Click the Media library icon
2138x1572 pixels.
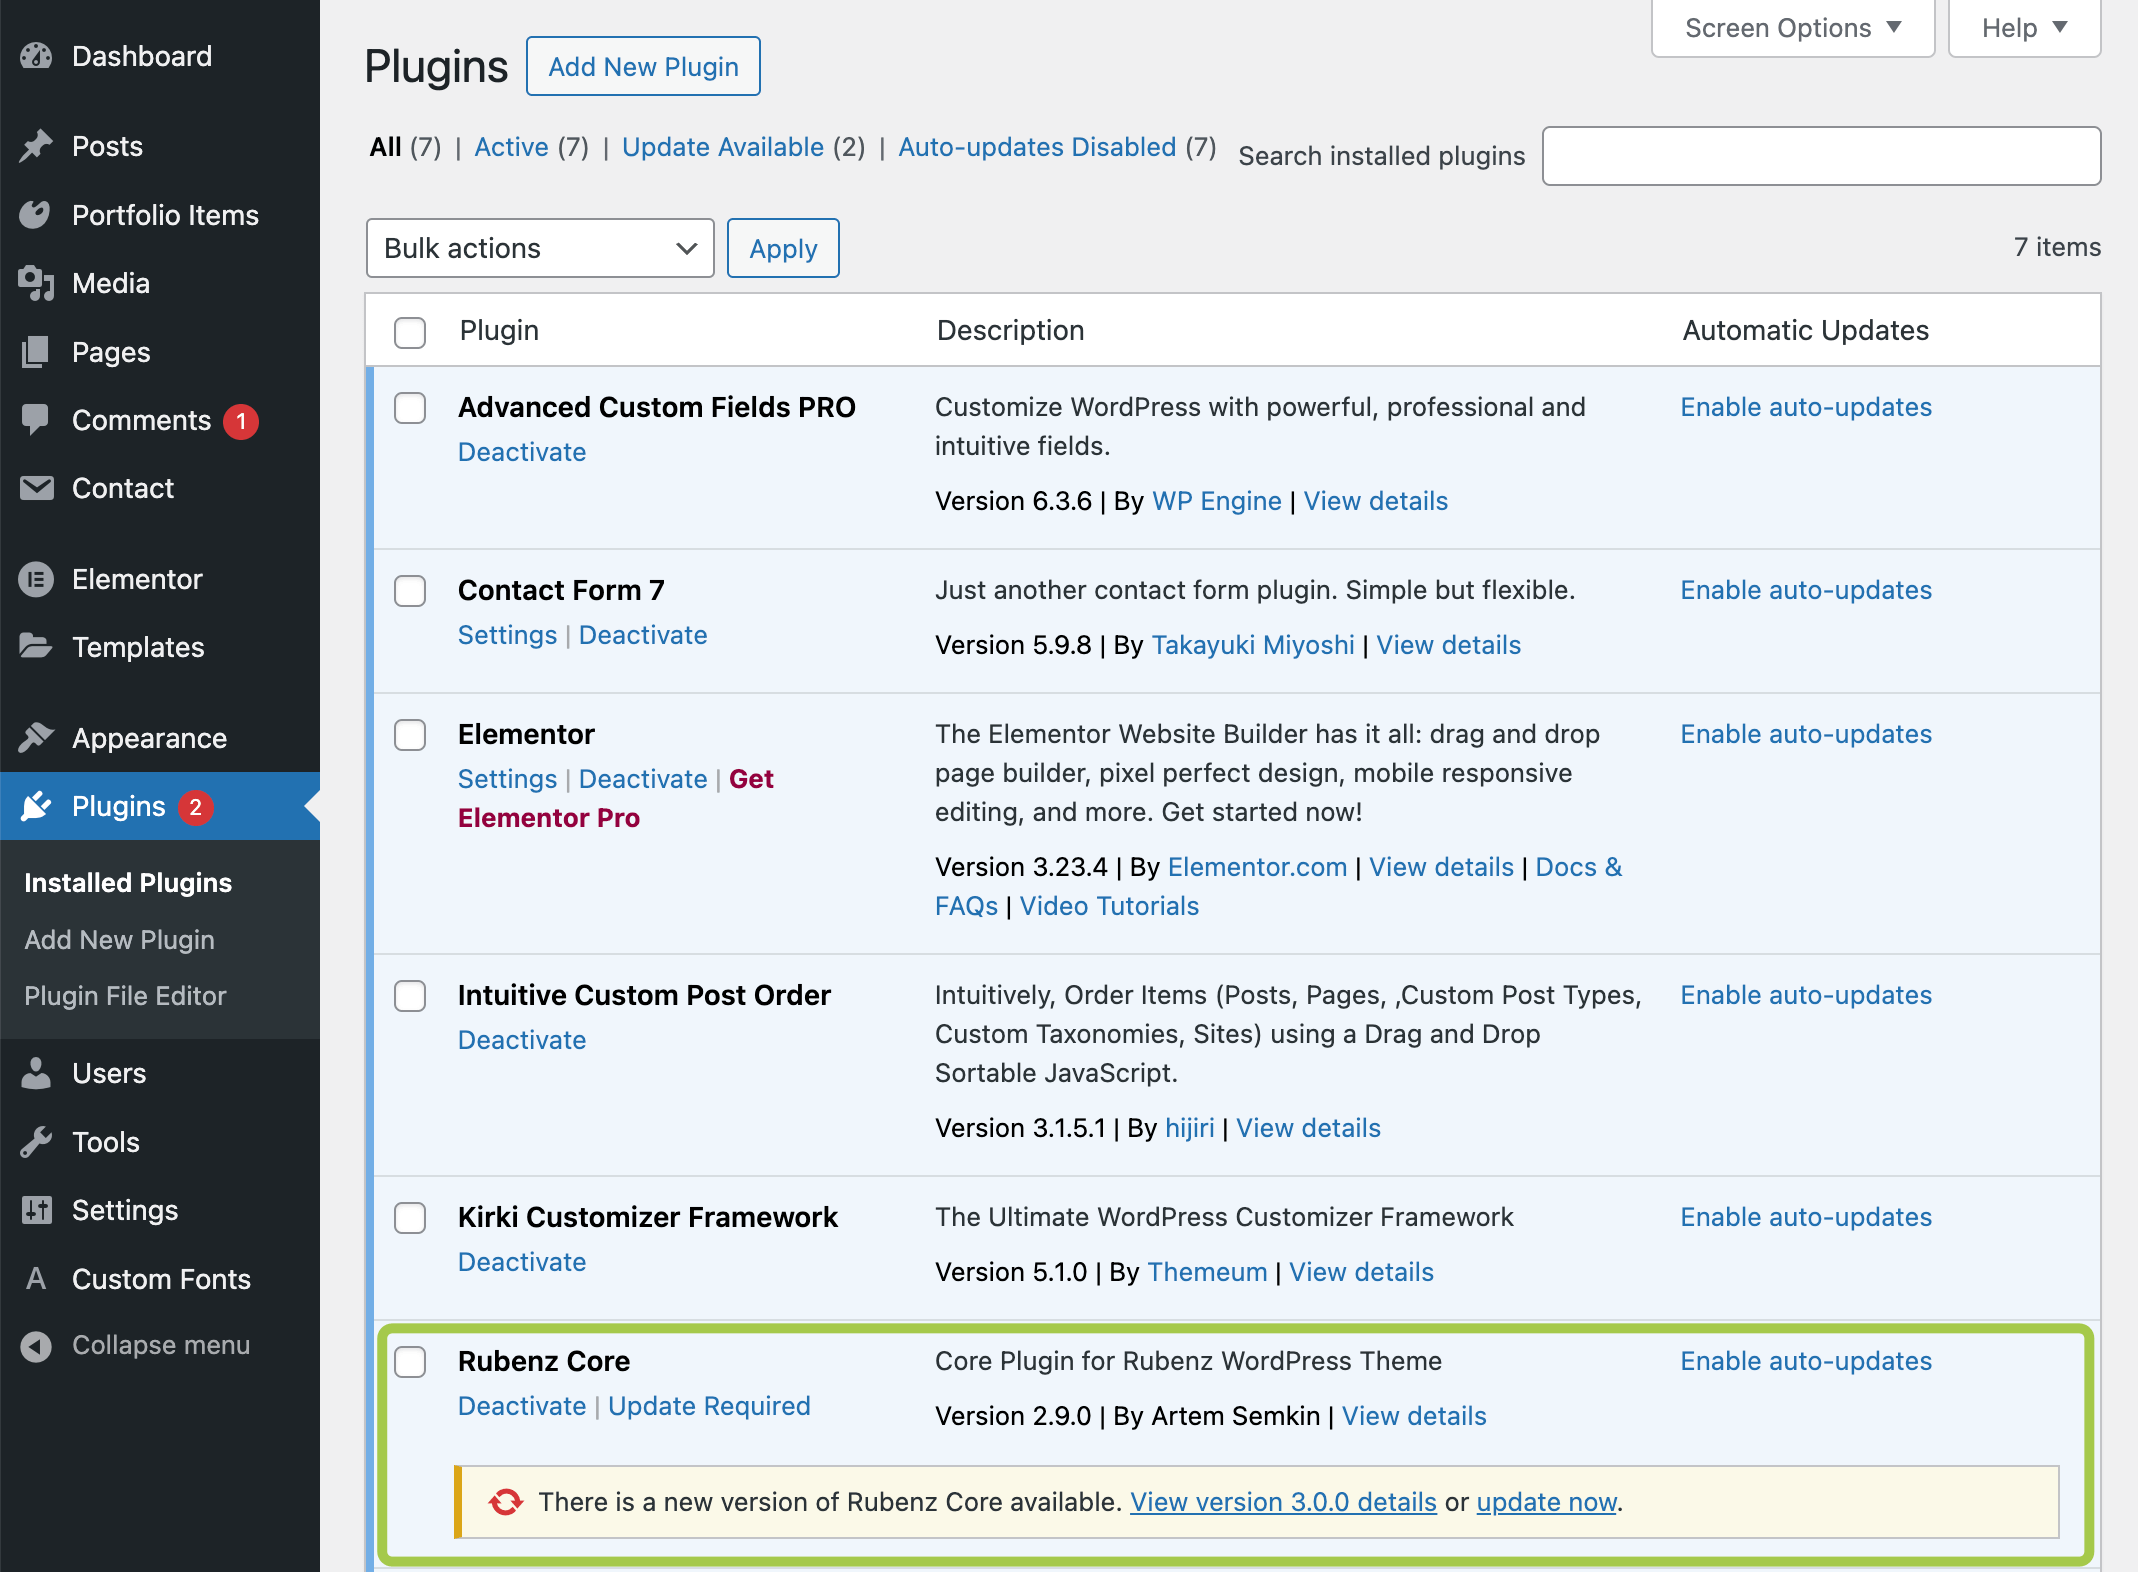36,284
